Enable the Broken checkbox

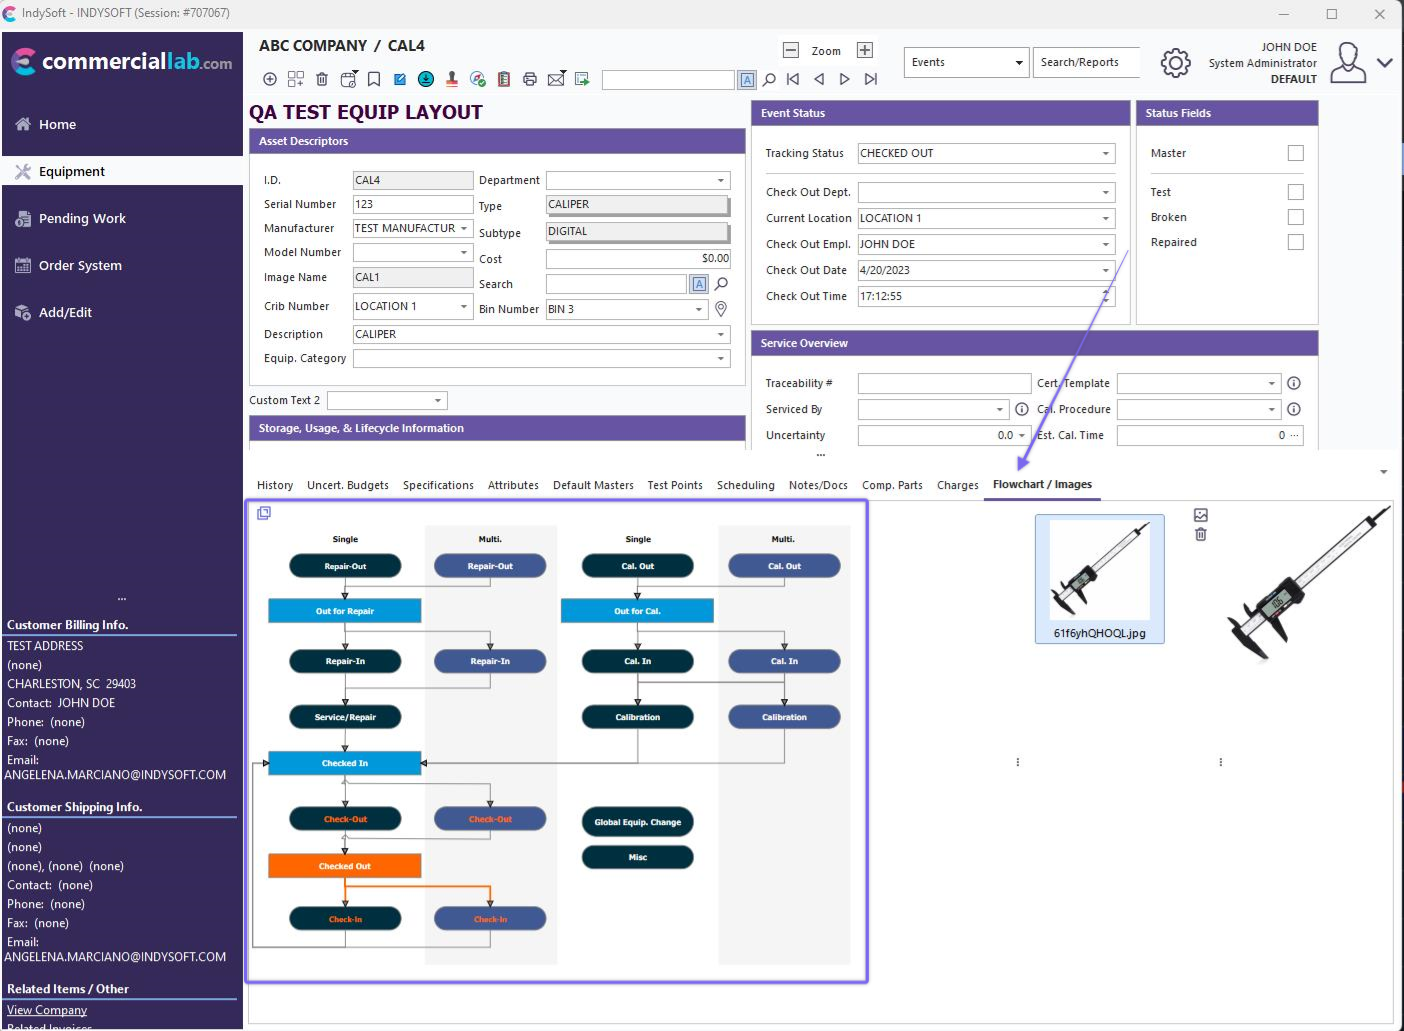tap(1295, 217)
